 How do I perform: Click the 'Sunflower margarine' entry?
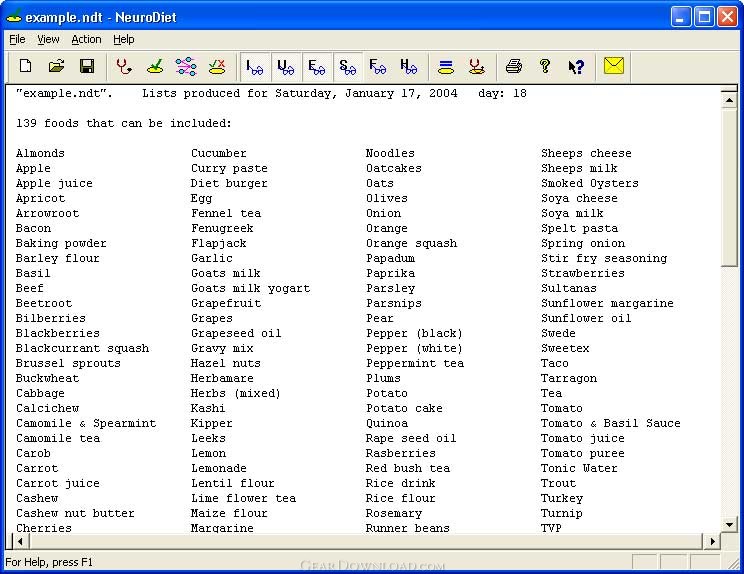607,303
